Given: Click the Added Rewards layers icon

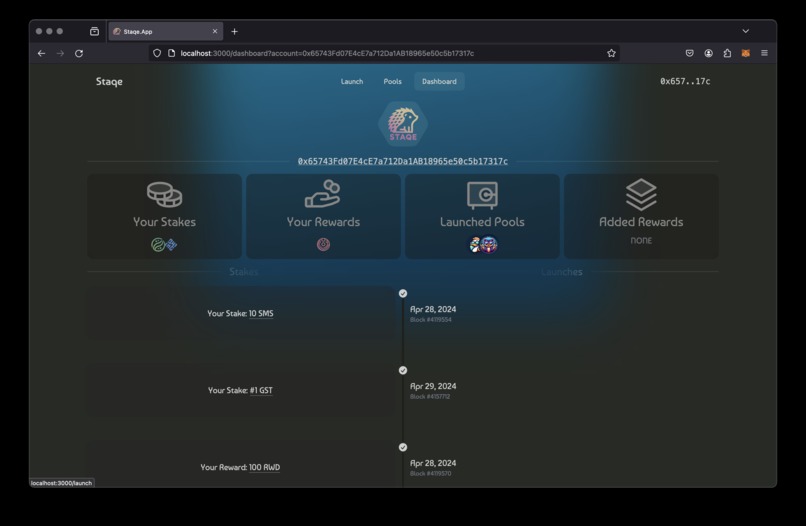Looking at the screenshot, I should point(641,194).
